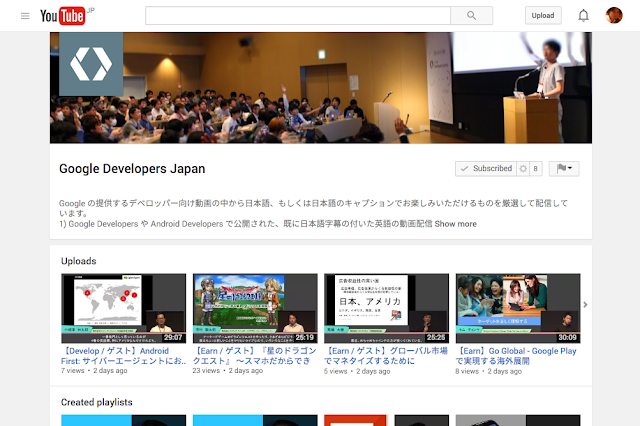Open the Google Developers Japan channel title
Image resolution: width=640 pixels, height=426 pixels.
(132, 169)
